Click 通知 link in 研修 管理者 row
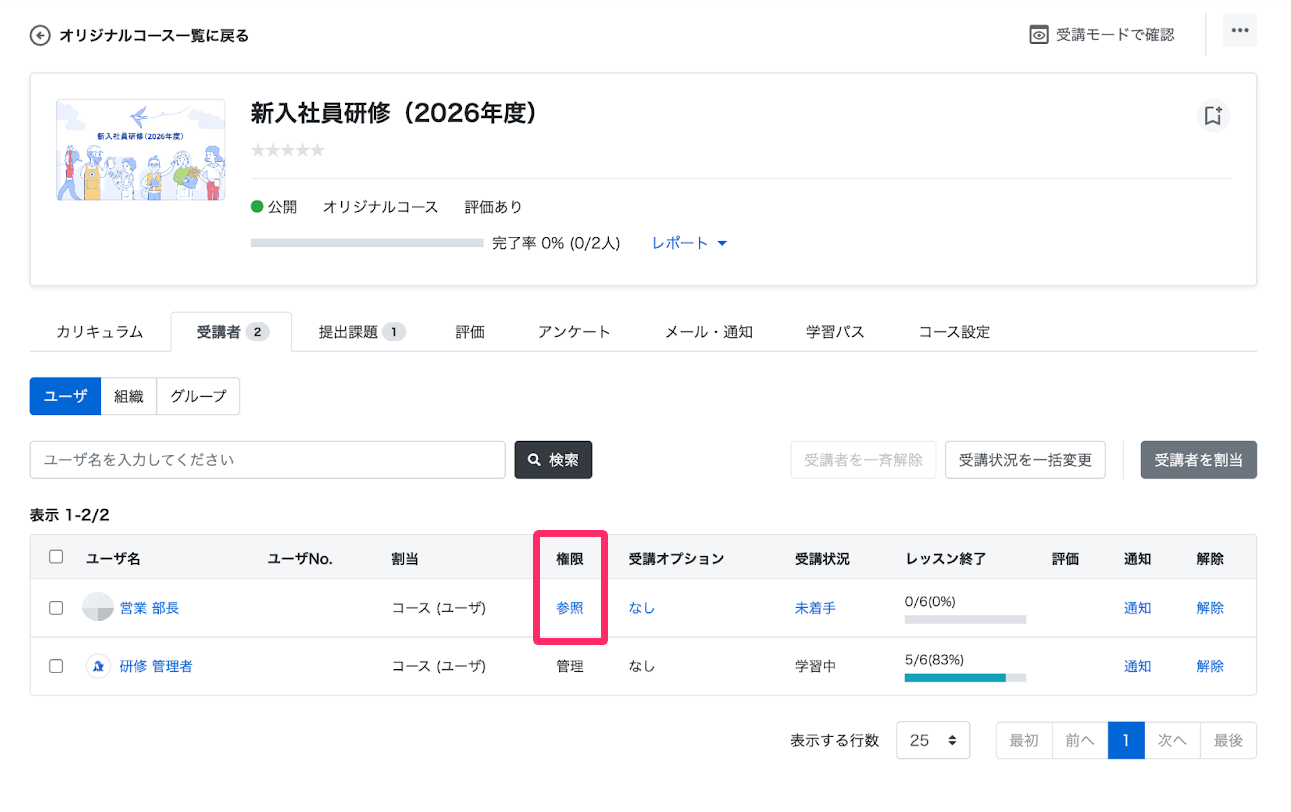This screenshot has width=1291, height=812. [x=1138, y=666]
